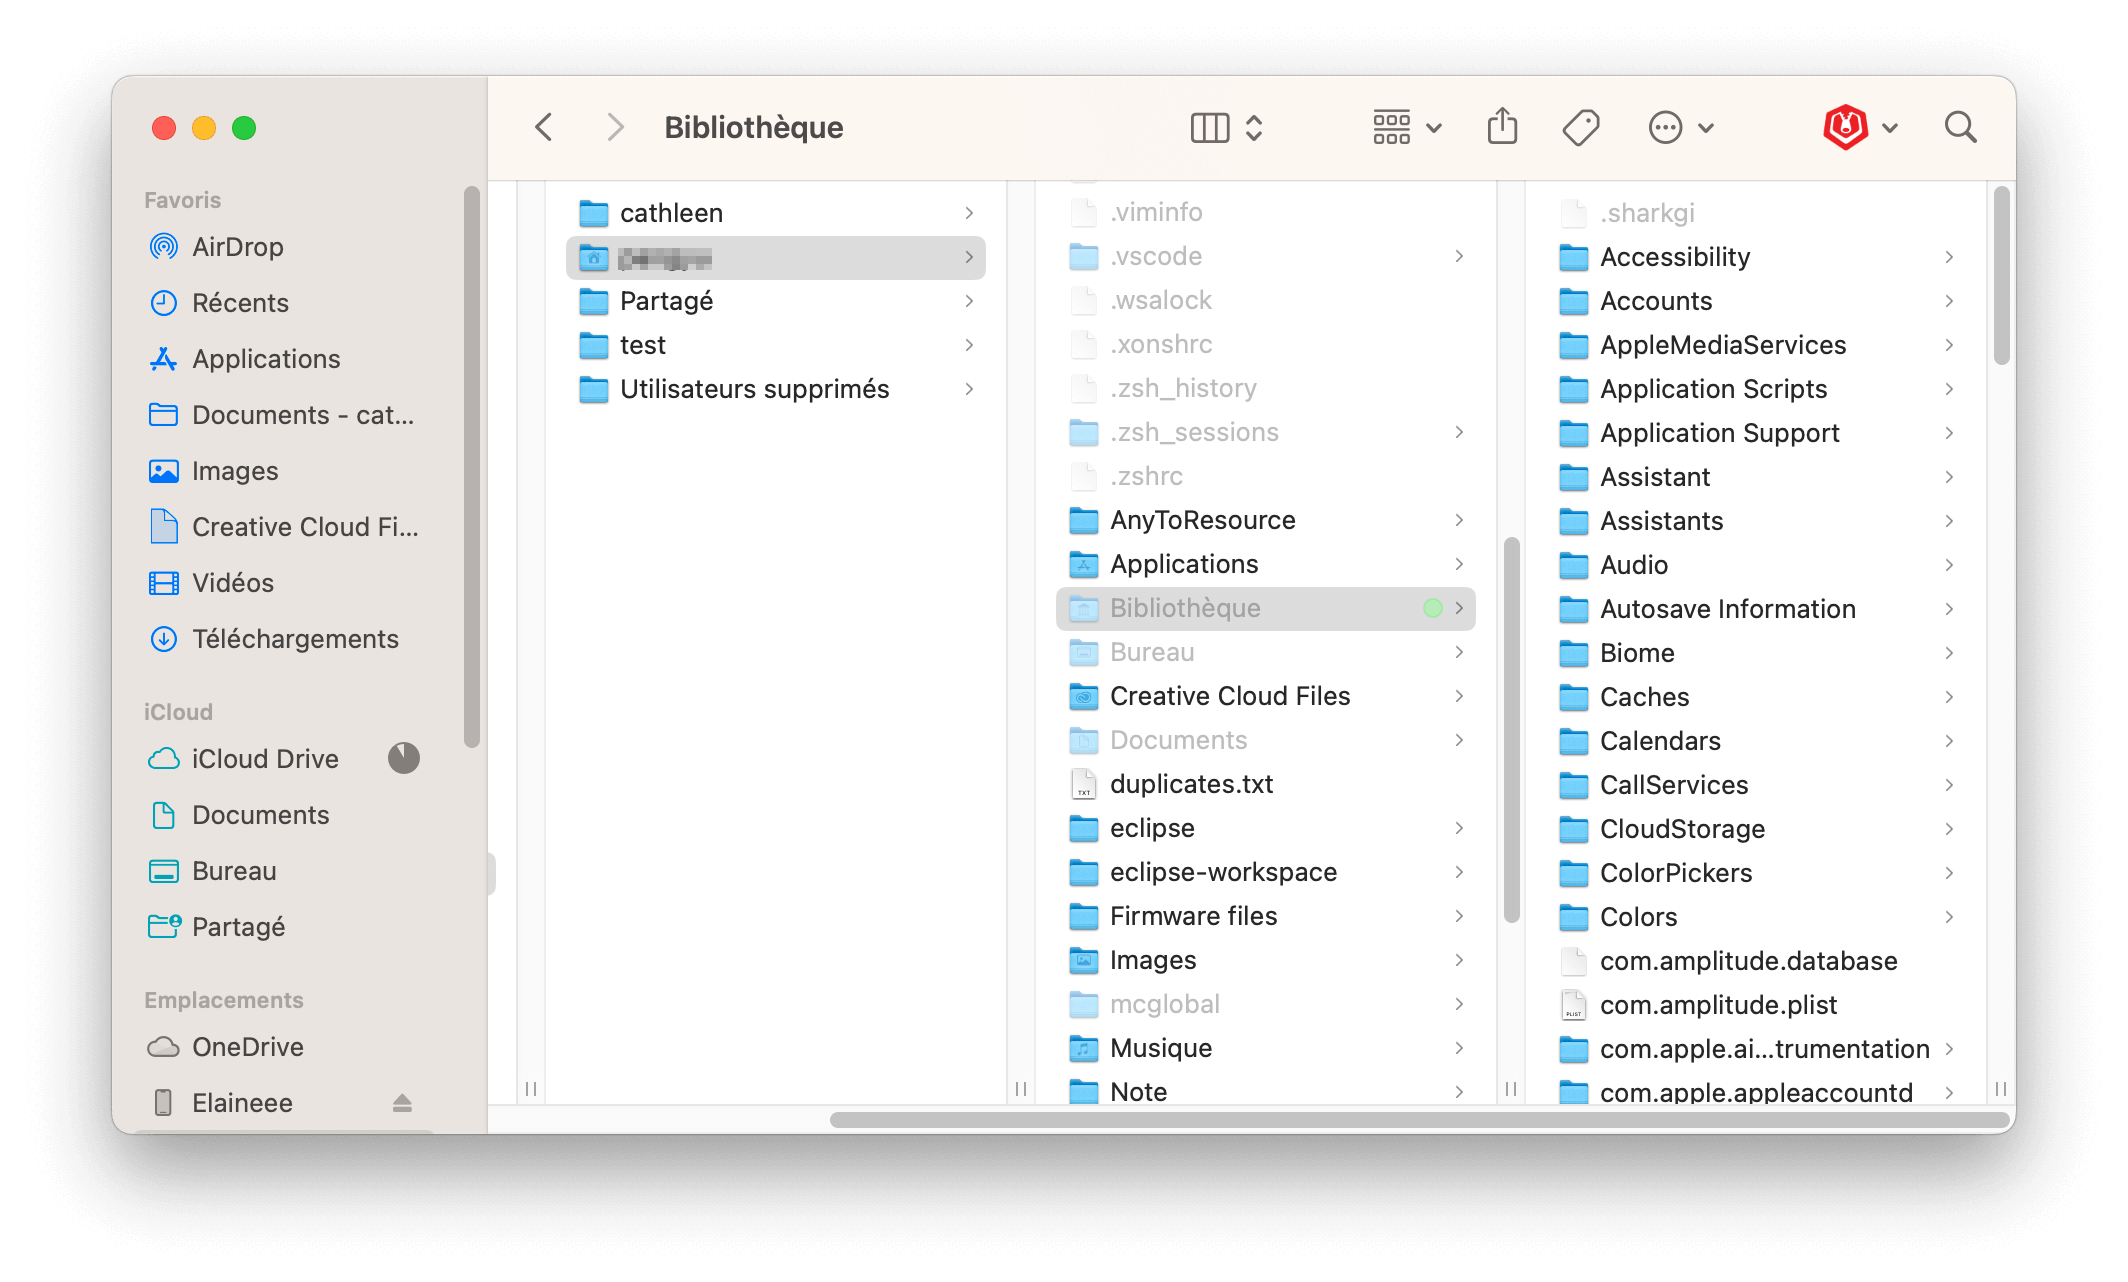Select the AppleMediaServices folder
The height and width of the screenshot is (1282, 2128).
pos(1756,345)
